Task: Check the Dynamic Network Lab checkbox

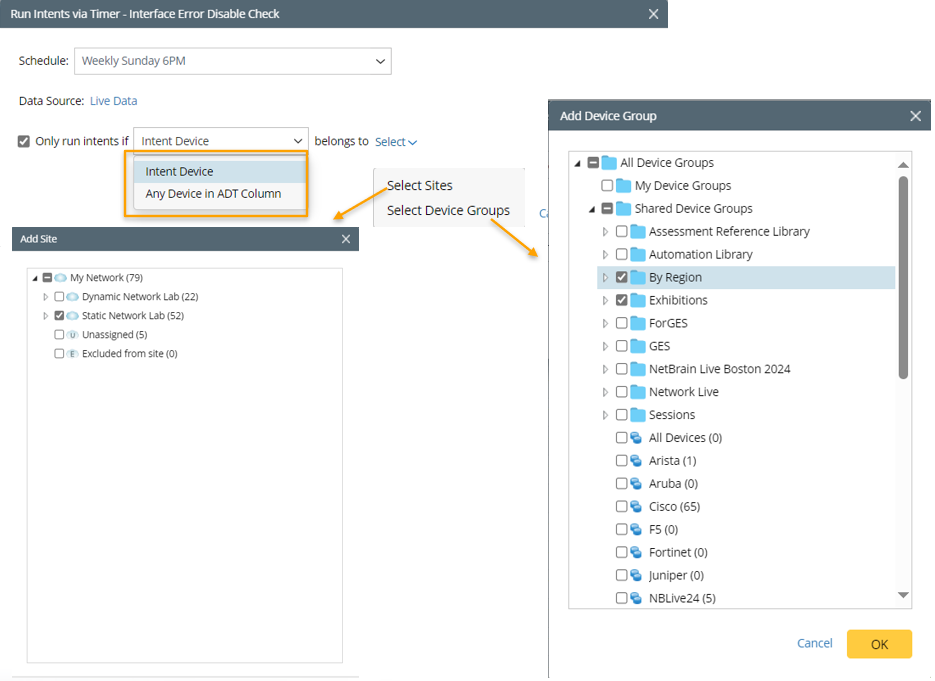Action: point(59,297)
